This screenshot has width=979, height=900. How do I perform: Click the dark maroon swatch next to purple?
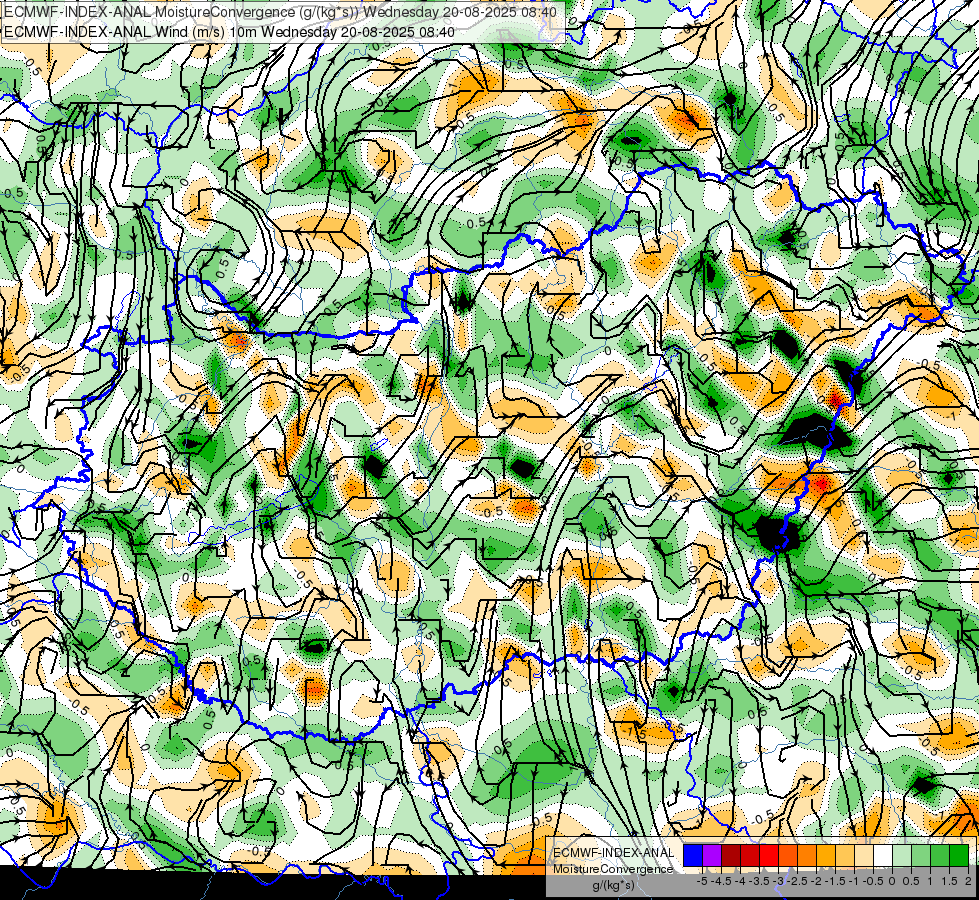[x=731, y=855]
